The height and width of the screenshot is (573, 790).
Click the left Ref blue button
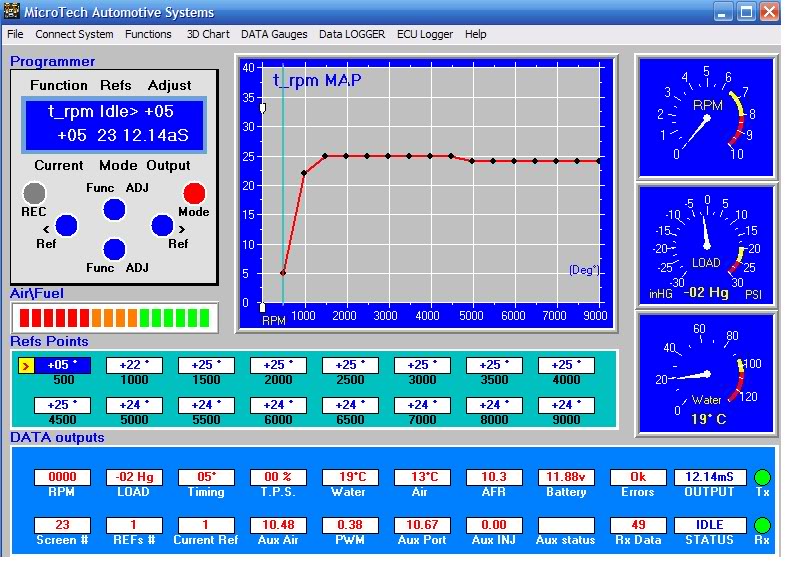[x=66, y=225]
